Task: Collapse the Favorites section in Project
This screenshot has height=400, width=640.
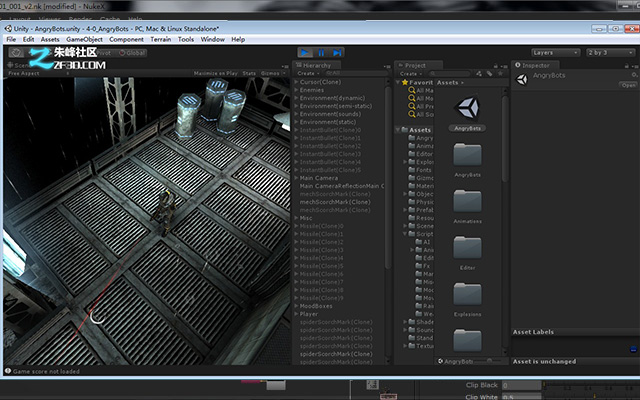Action: tap(398, 82)
